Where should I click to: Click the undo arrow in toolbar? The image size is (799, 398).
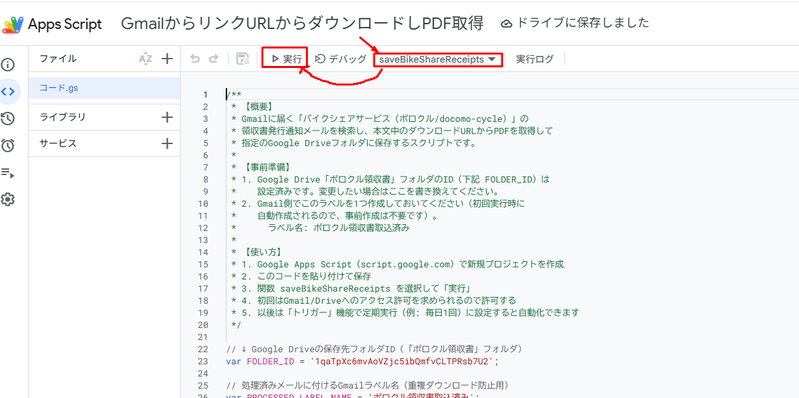pos(195,59)
